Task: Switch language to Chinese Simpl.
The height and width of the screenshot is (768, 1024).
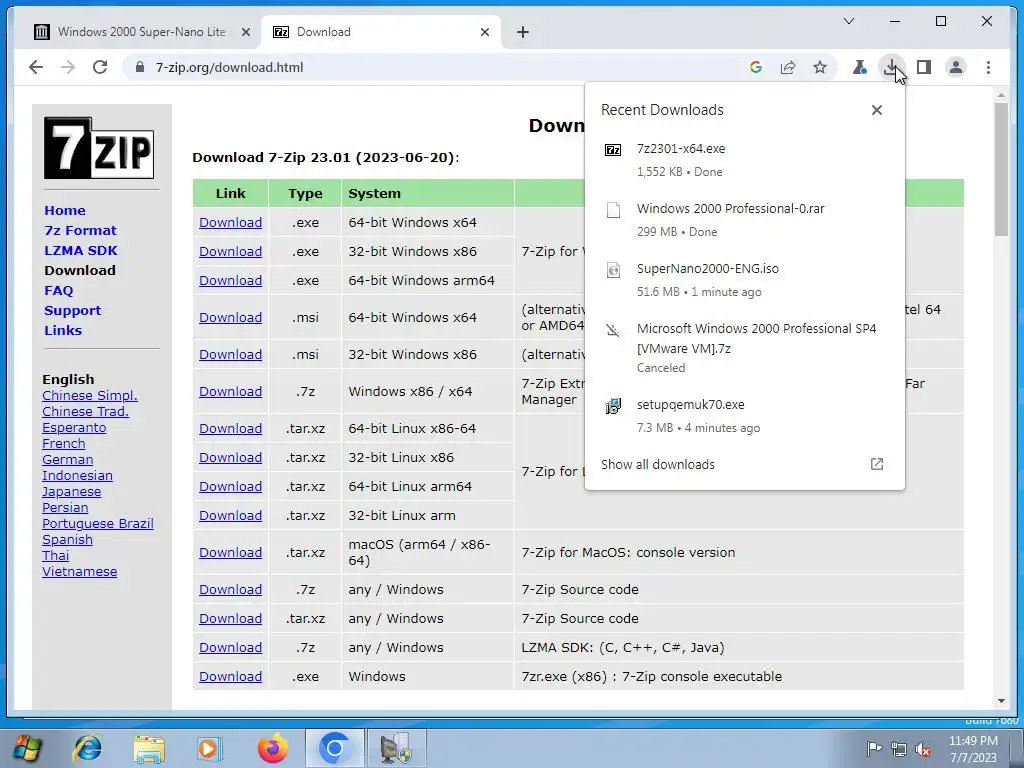Action: tap(90, 396)
